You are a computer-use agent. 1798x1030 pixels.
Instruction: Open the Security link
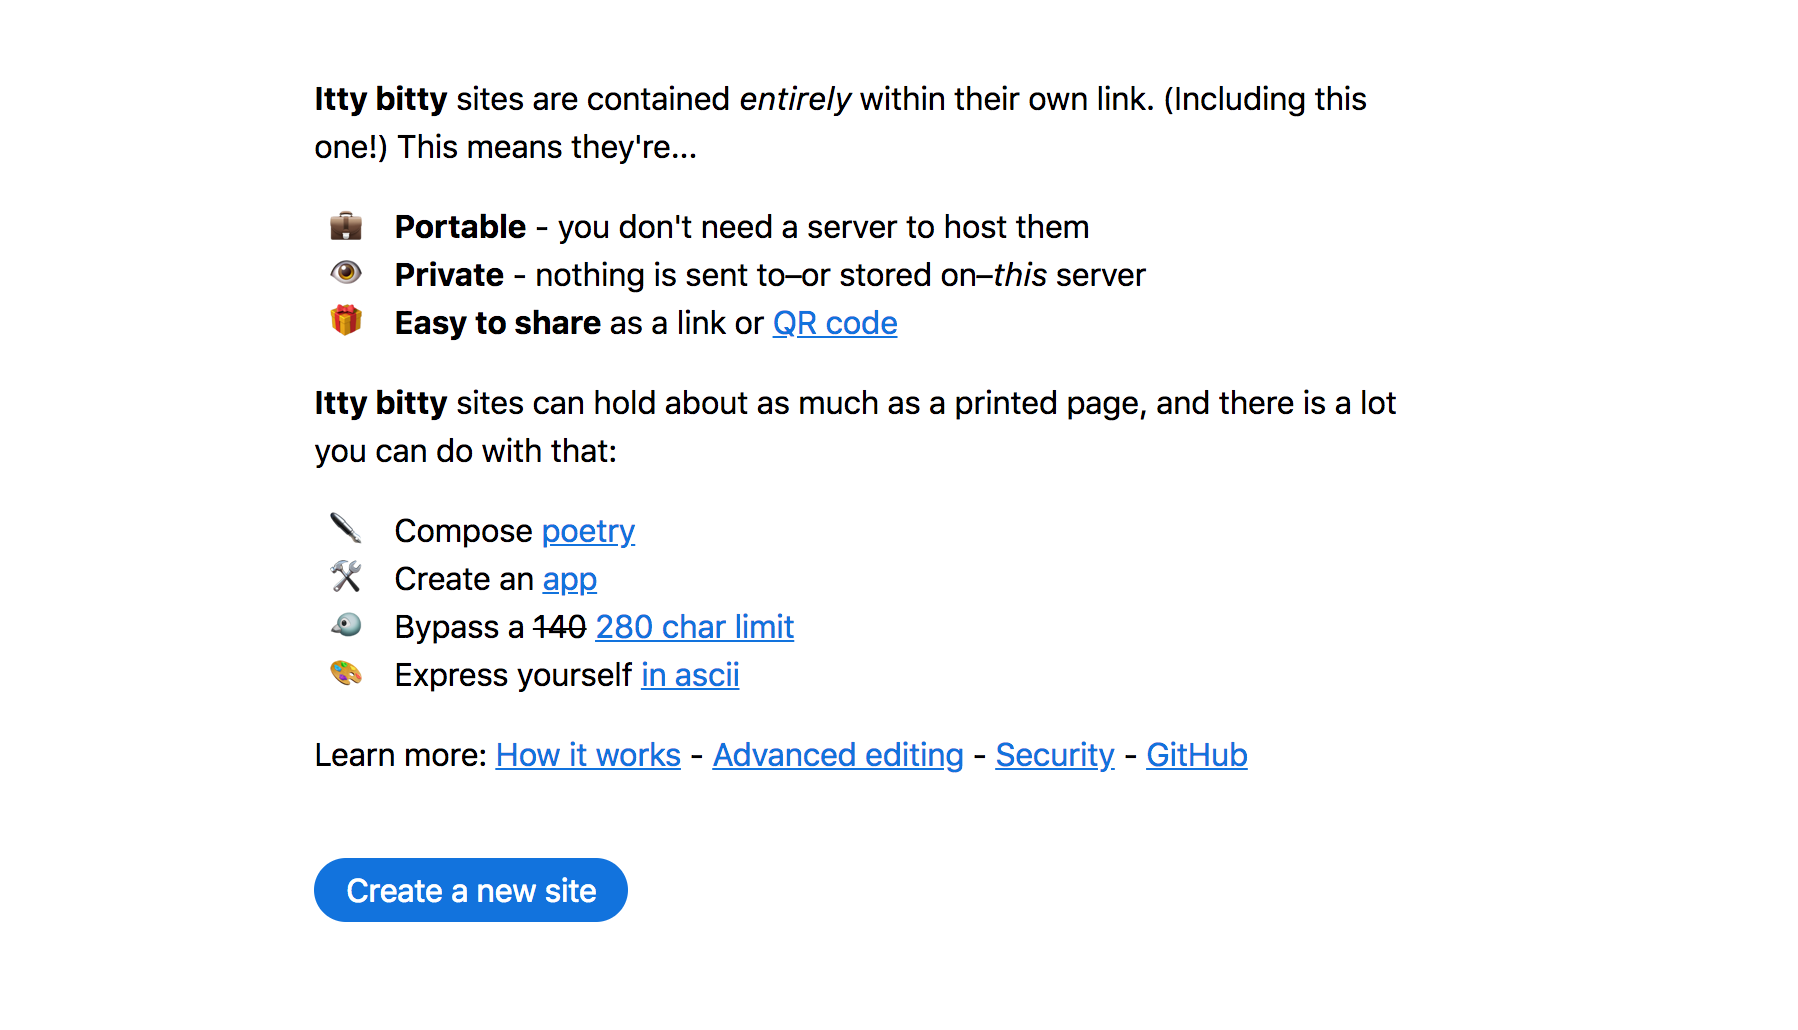coord(1055,755)
